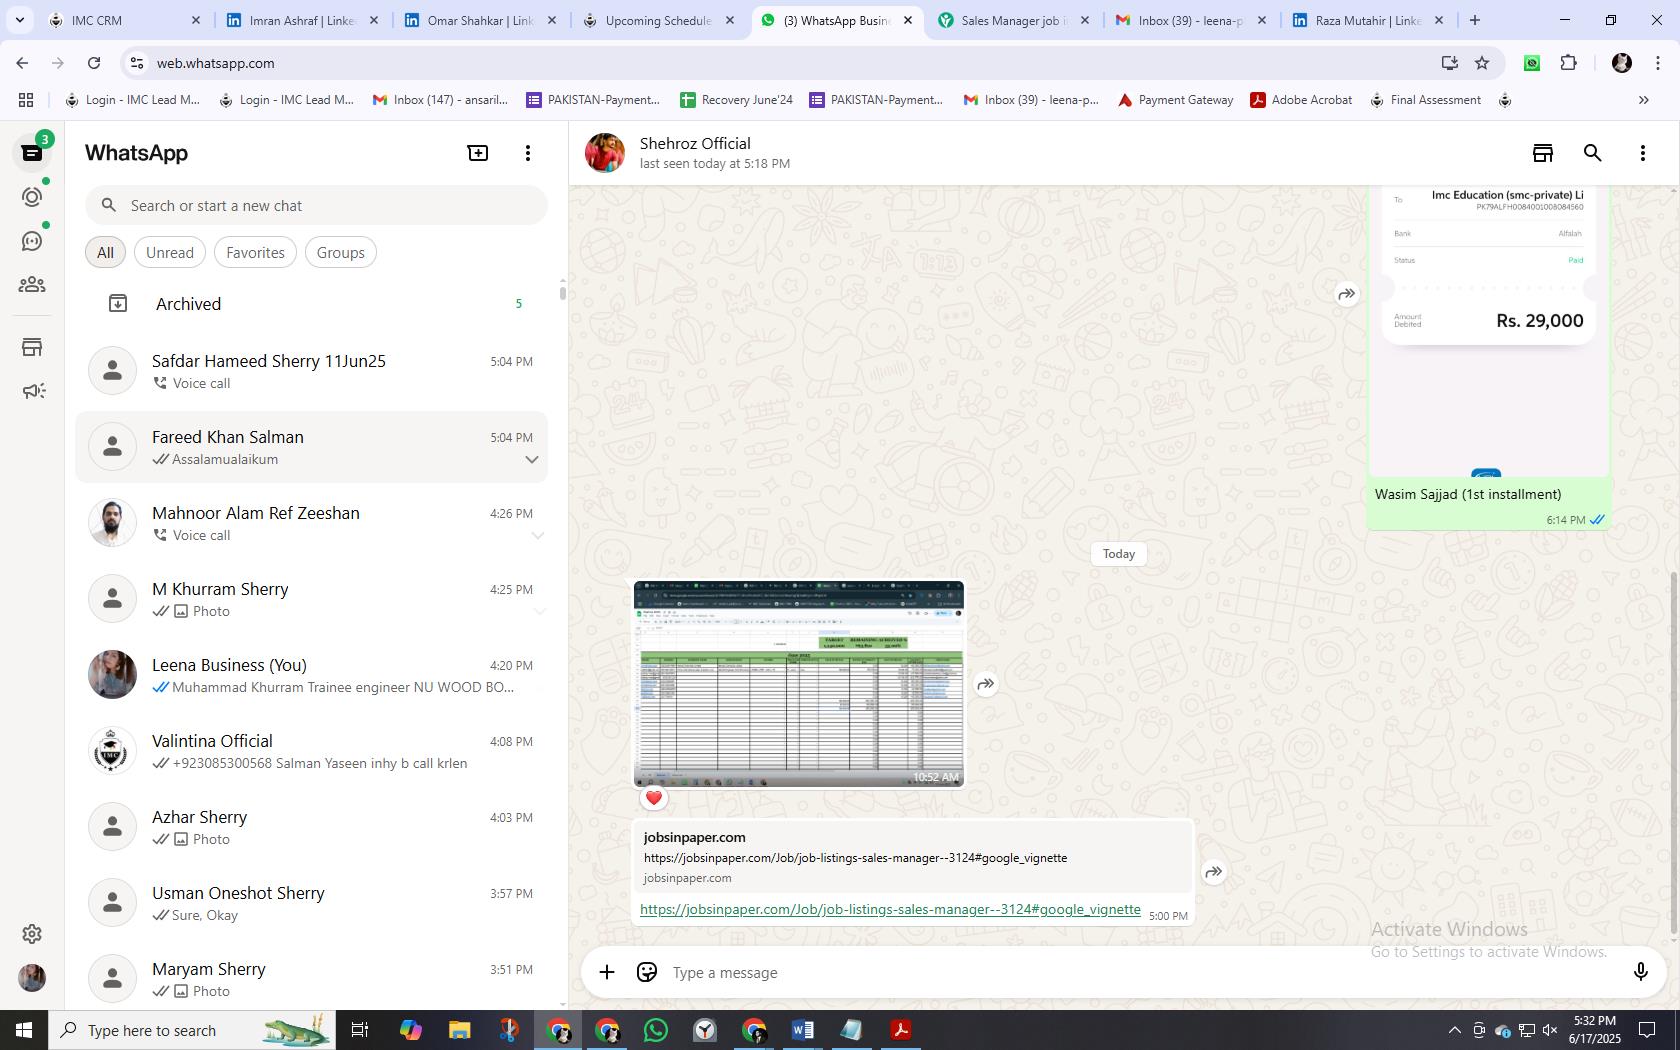Viewport: 1680px width, 1050px height.
Task: Open Safdar Hameed Sherry 11Jun25 chat
Action: point(311,371)
